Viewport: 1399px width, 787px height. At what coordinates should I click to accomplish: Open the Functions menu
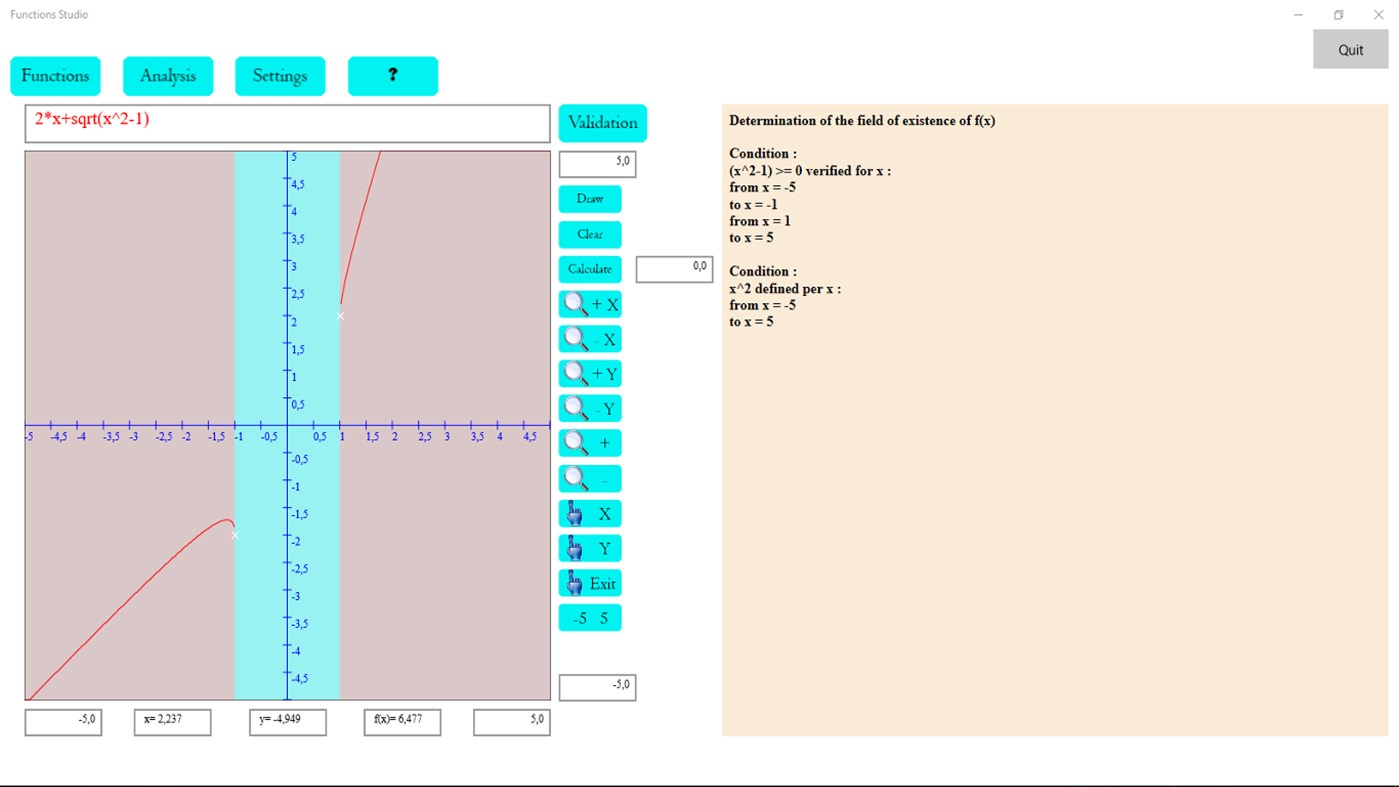[55, 75]
